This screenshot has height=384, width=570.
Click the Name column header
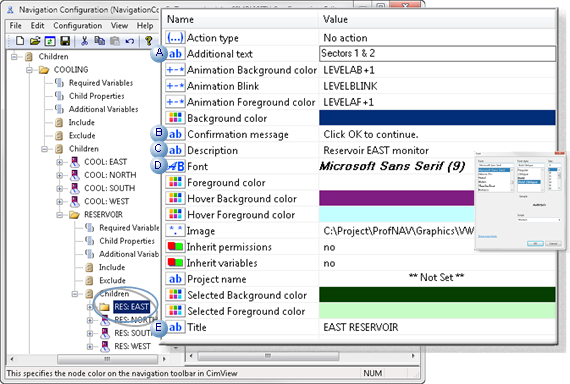240,19
